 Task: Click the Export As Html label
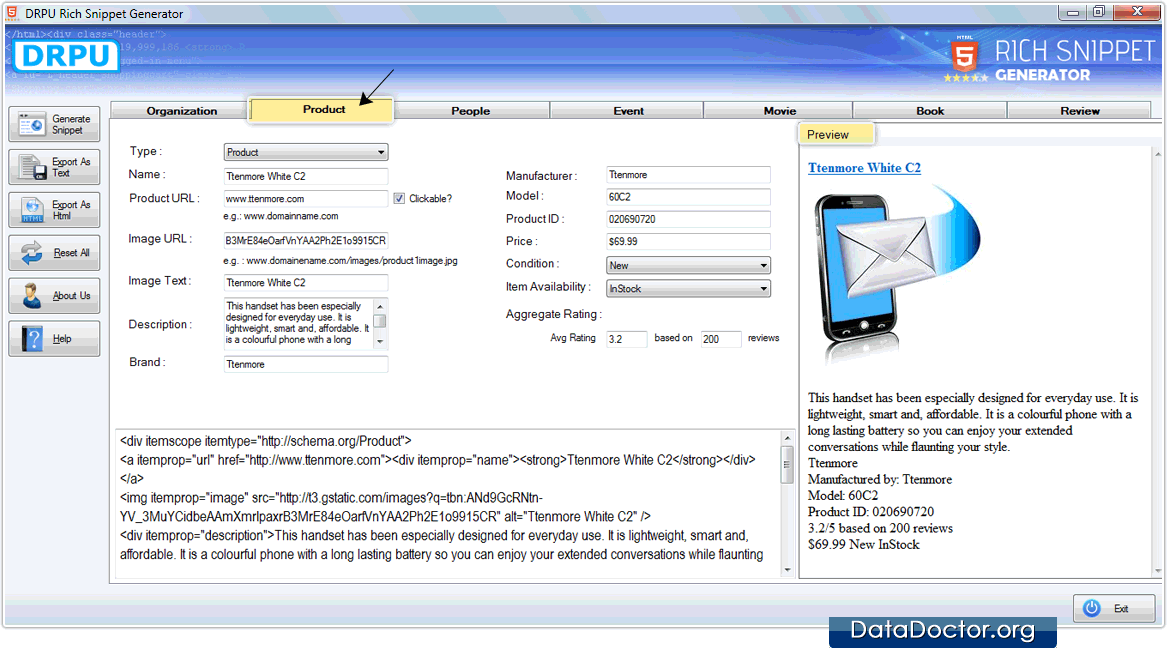click(71, 211)
